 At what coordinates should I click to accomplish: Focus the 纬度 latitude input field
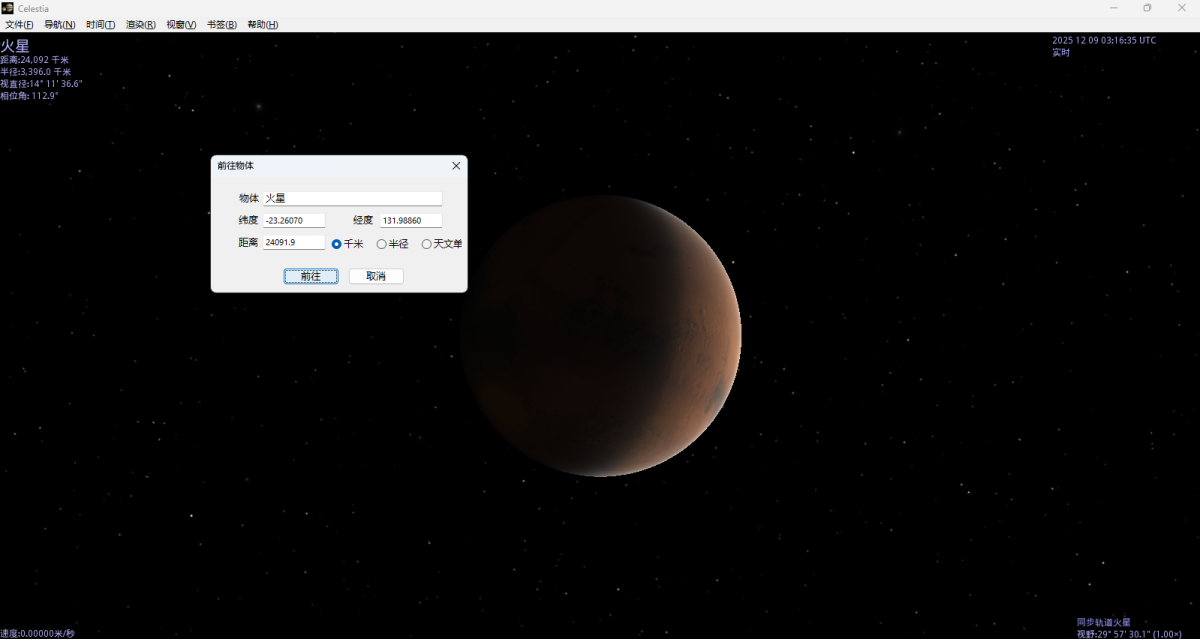click(294, 221)
